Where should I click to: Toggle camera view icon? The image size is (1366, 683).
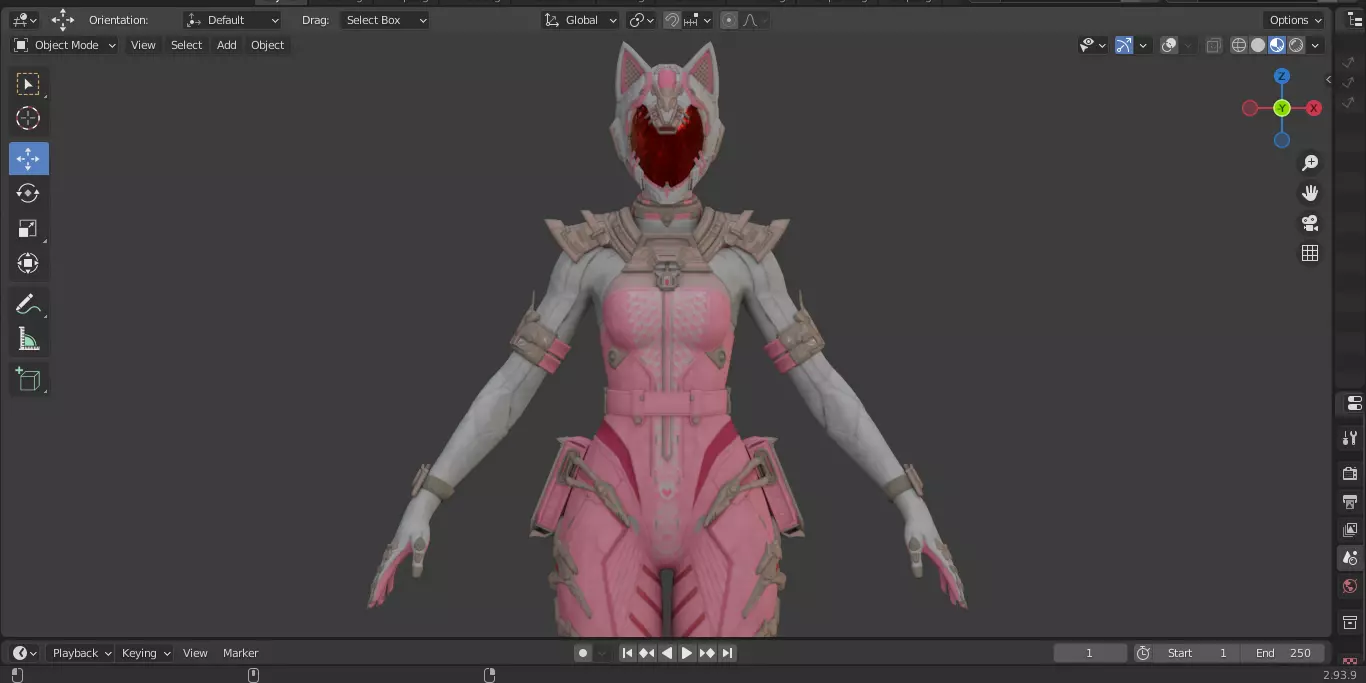1310,223
